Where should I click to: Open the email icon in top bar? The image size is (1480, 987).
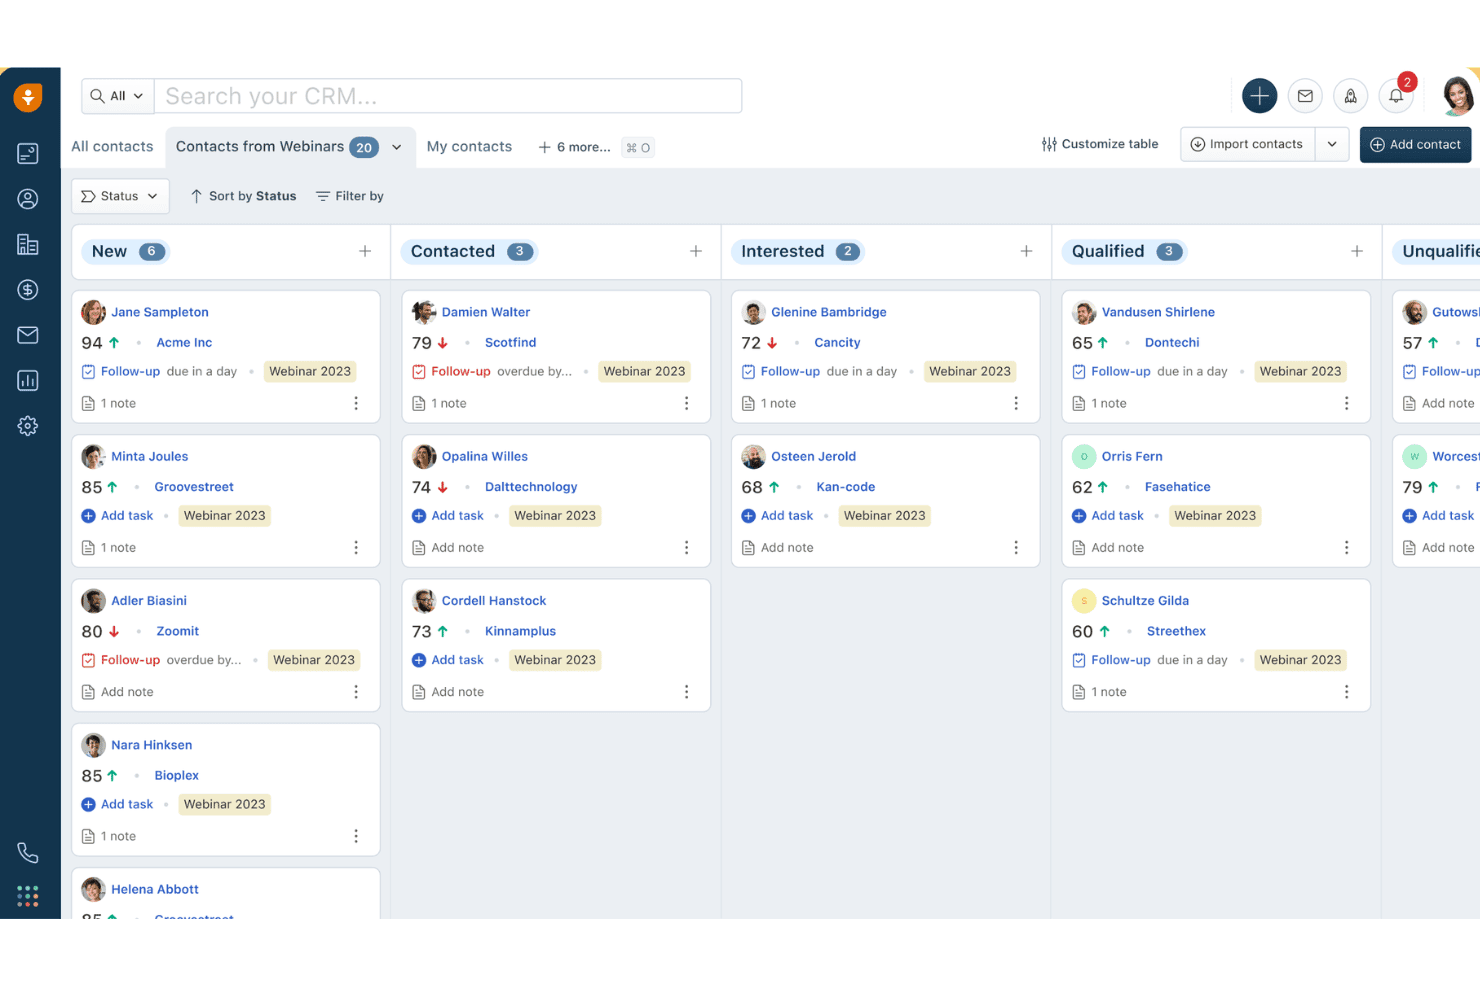(1305, 96)
